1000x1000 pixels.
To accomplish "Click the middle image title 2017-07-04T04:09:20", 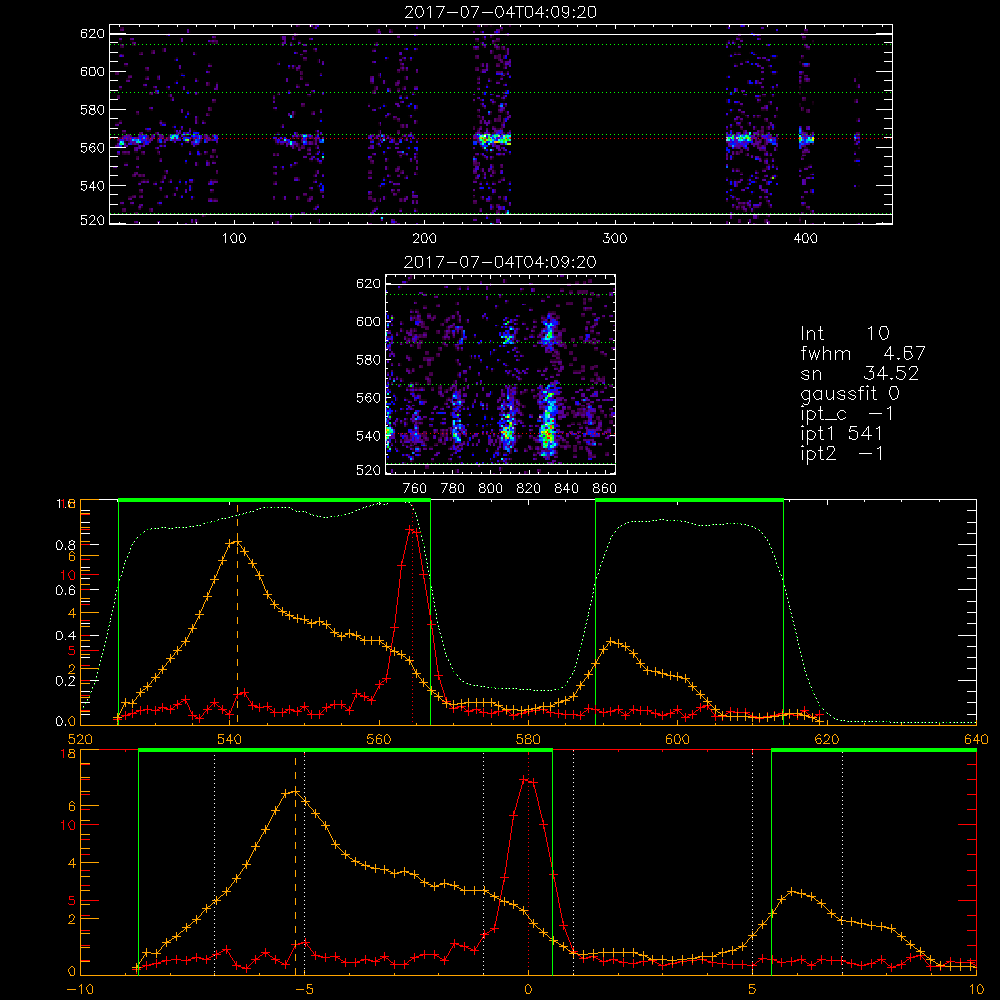I will point(500,262).
